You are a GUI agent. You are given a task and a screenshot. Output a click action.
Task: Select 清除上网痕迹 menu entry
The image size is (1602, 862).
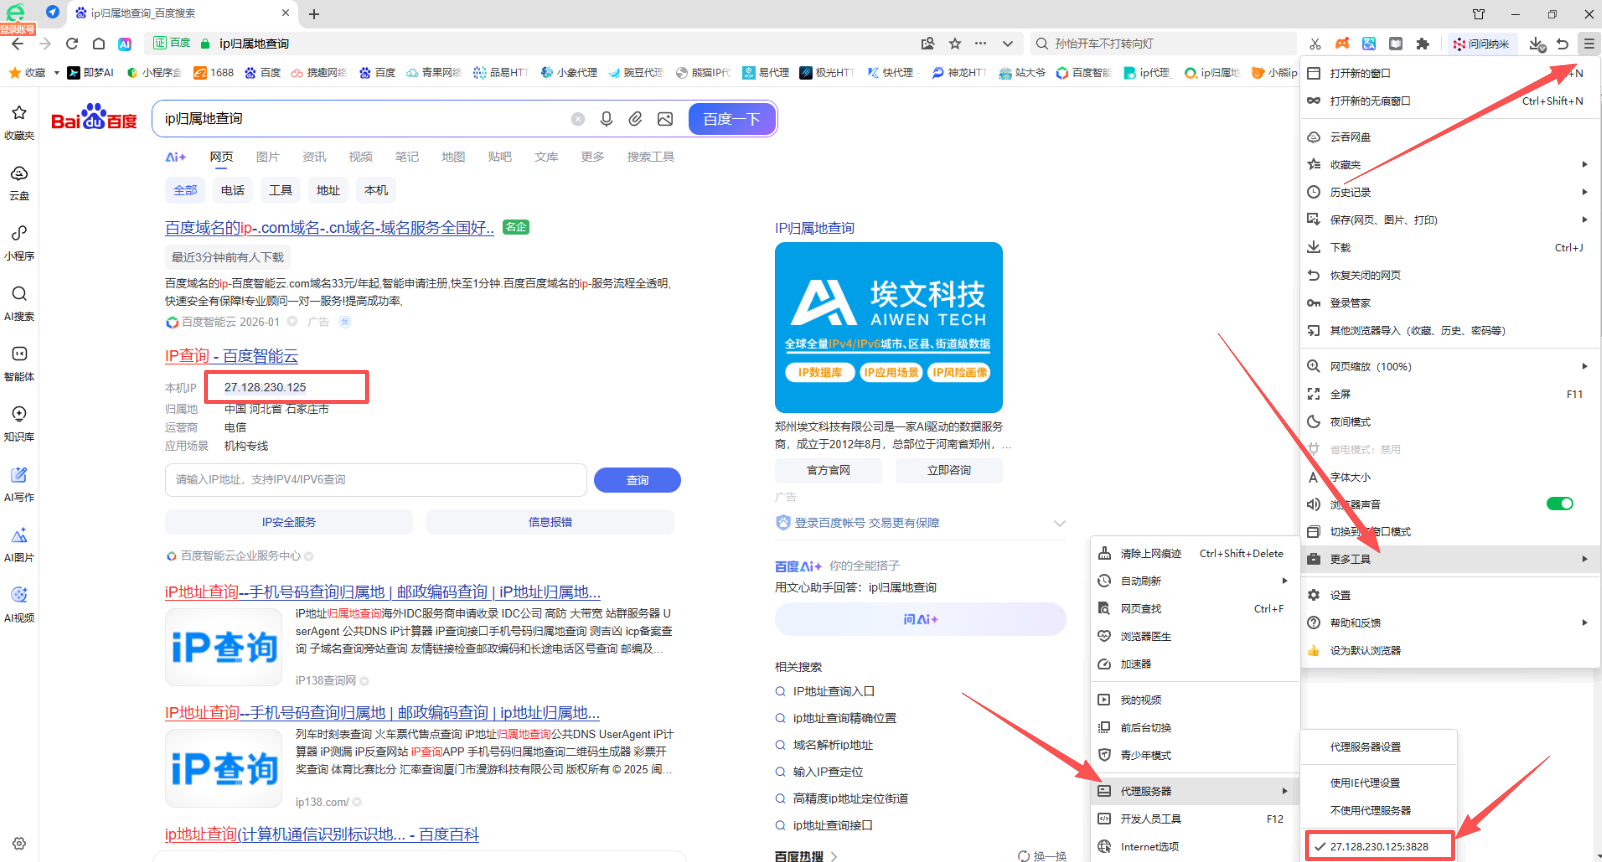[1194, 553]
